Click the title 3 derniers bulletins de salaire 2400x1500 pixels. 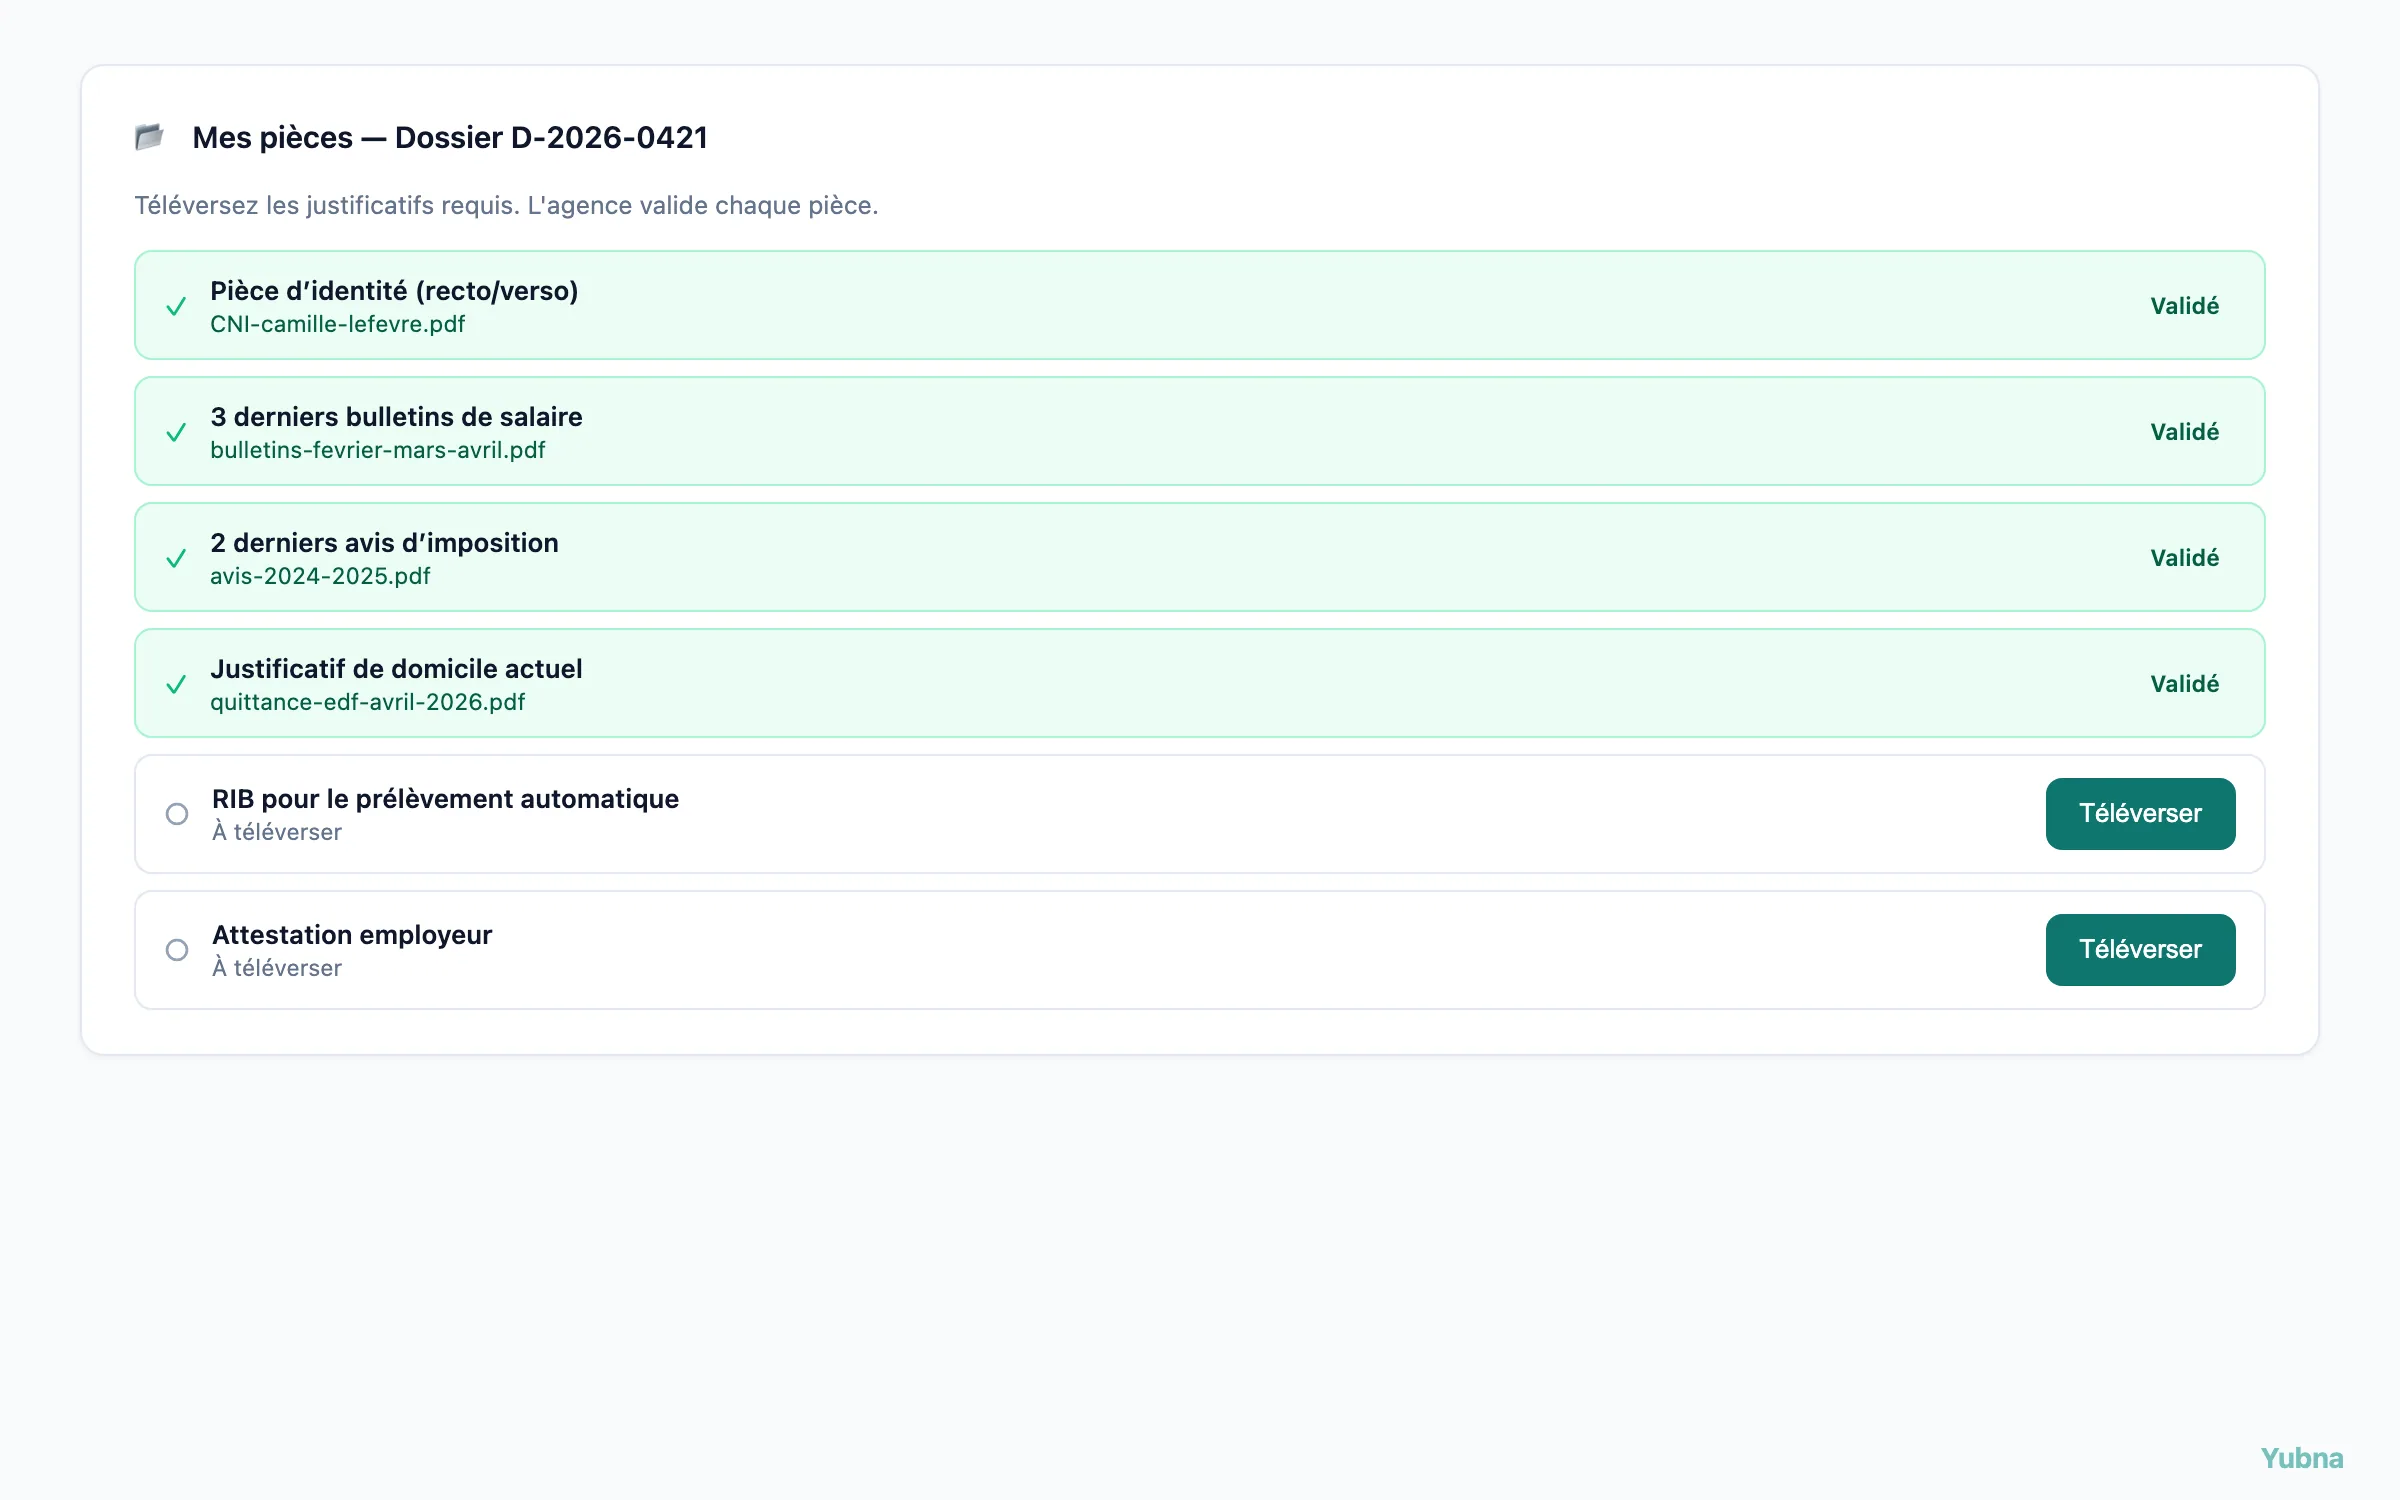(x=396, y=417)
